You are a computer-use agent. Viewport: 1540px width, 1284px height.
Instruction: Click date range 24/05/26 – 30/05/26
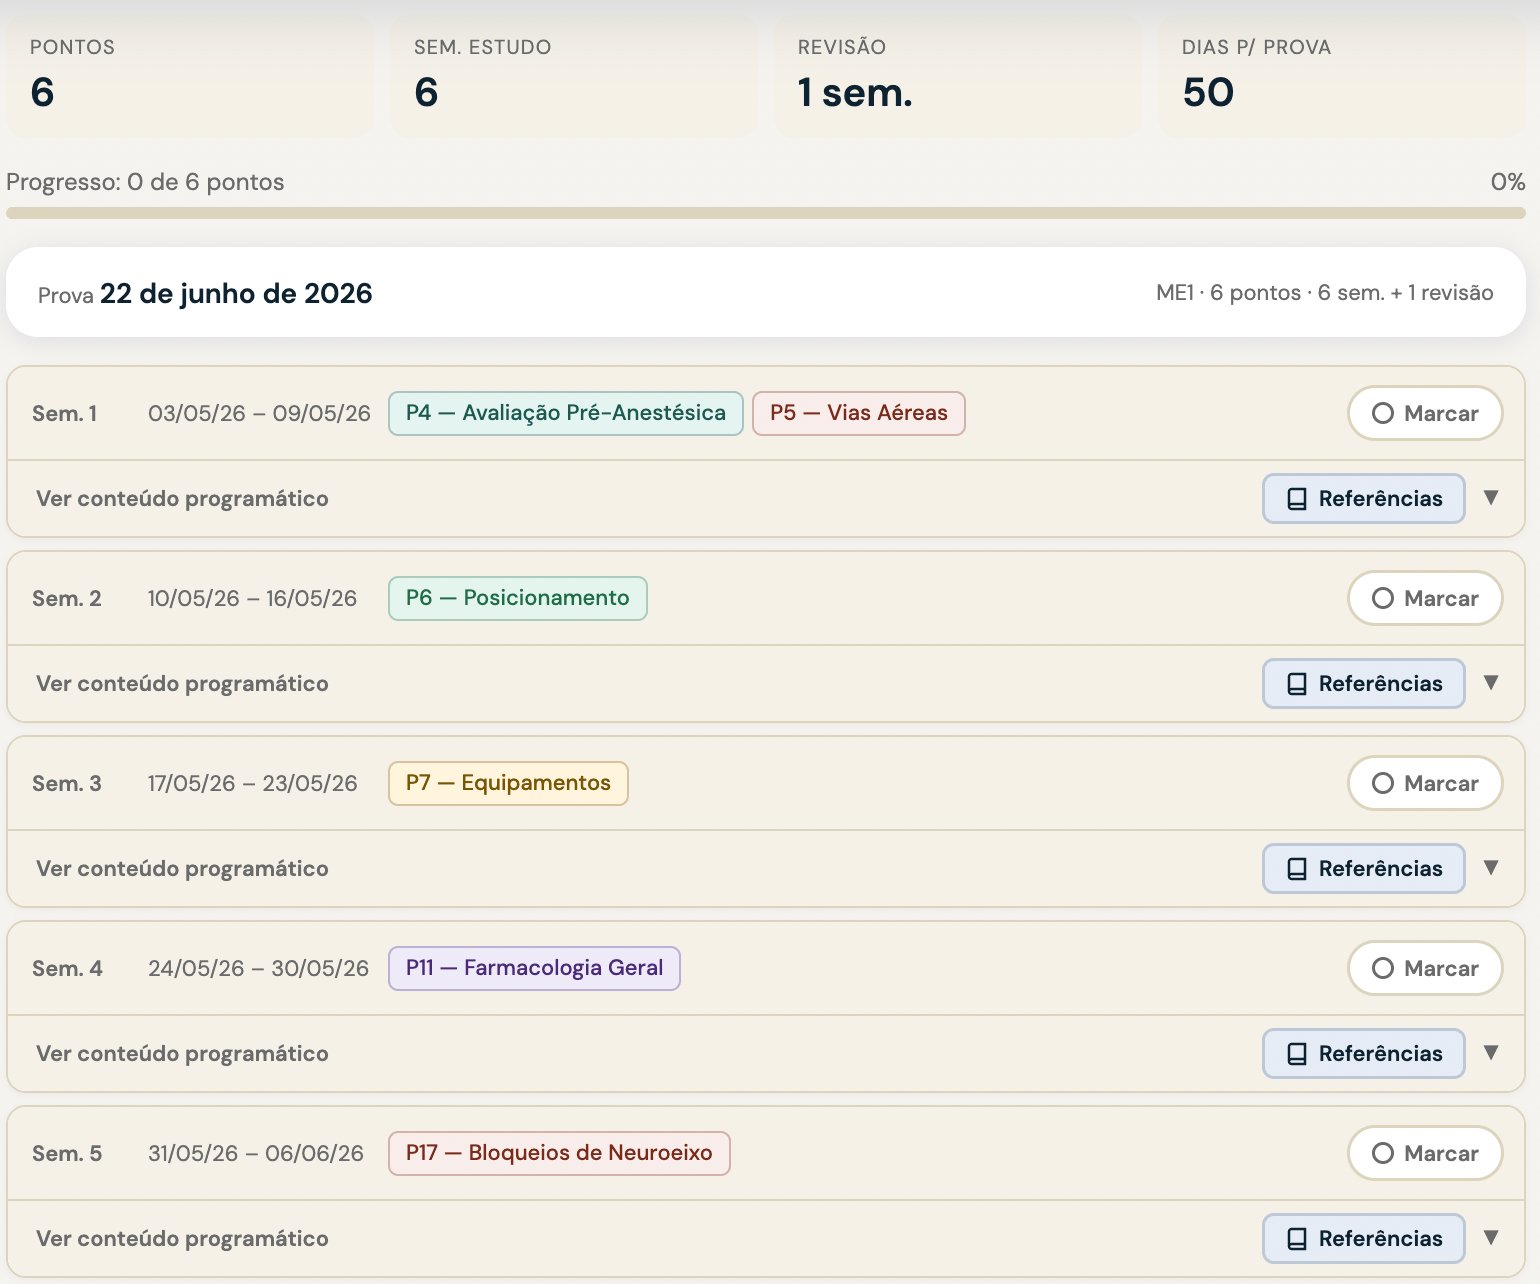258,968
